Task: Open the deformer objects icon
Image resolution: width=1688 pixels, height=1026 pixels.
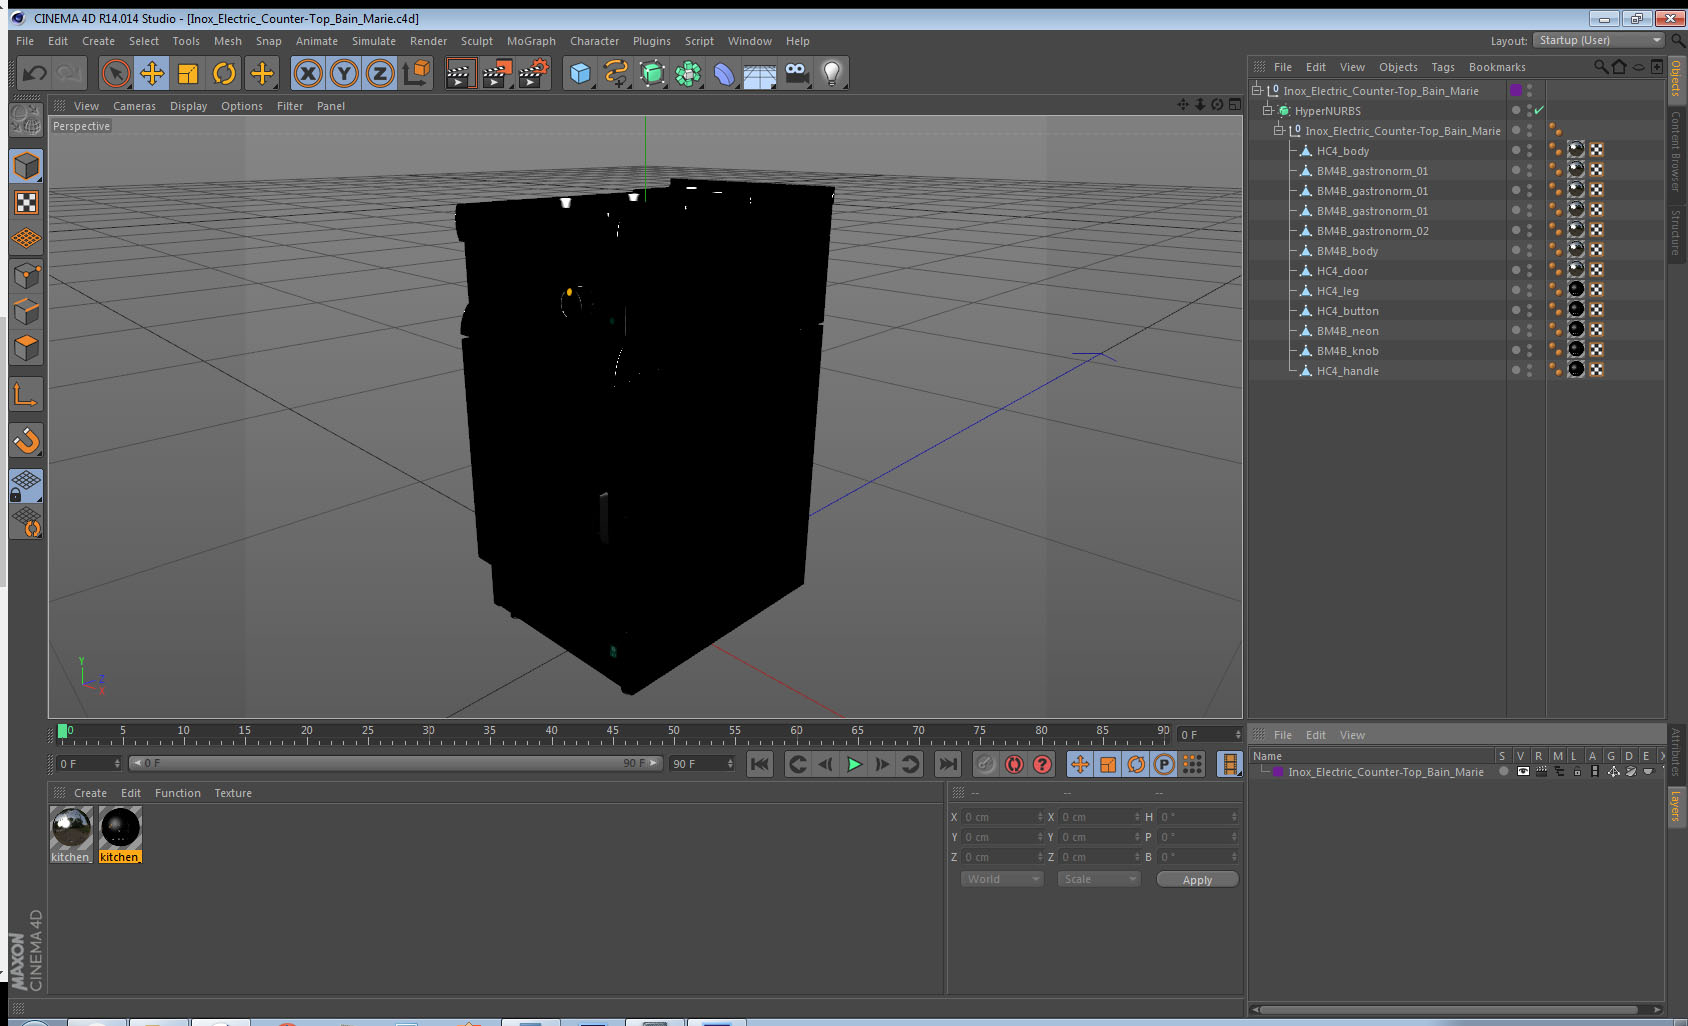Action: coord(724,73)
